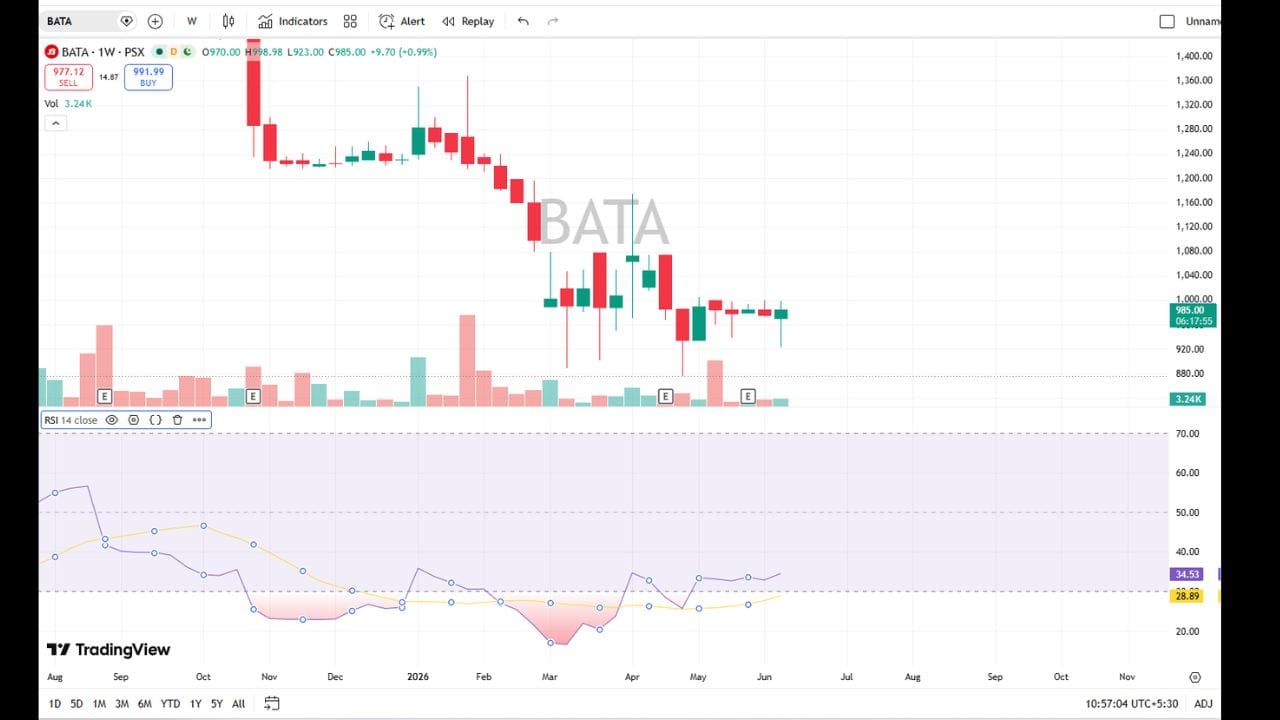
Task: Toggle the ADJ adjusted data setting
Action: [1203, 704]
